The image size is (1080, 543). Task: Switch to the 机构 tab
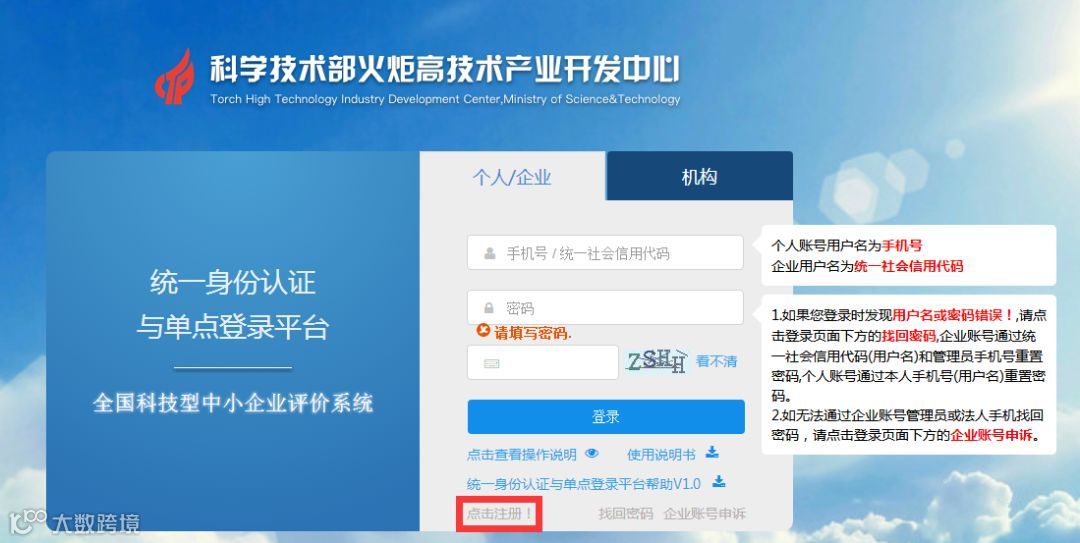[x=699, y=176]
